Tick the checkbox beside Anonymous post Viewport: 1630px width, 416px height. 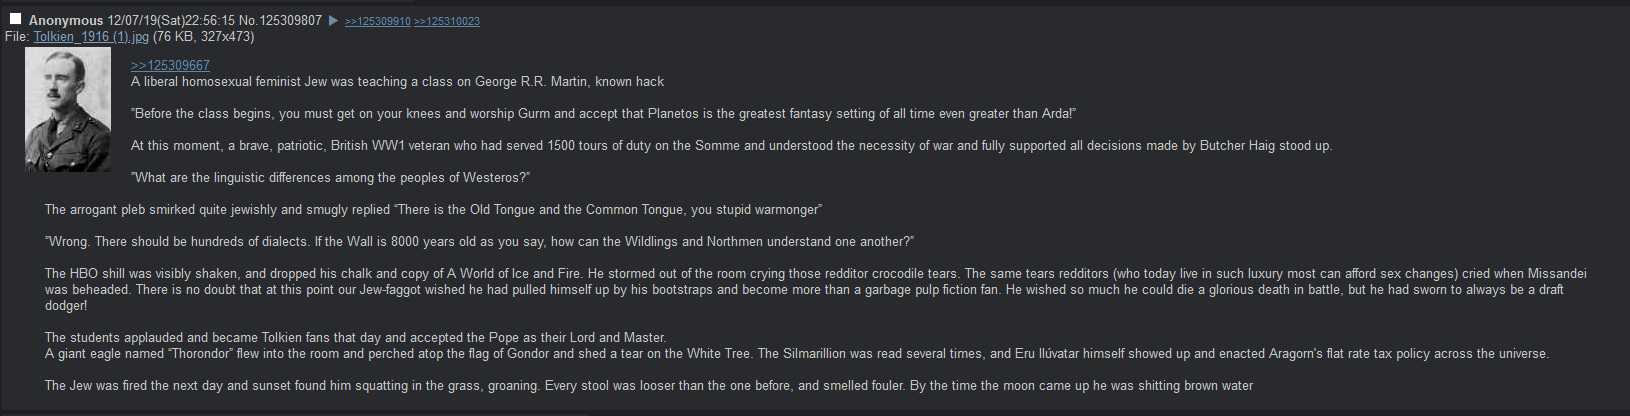click(15, 20)
